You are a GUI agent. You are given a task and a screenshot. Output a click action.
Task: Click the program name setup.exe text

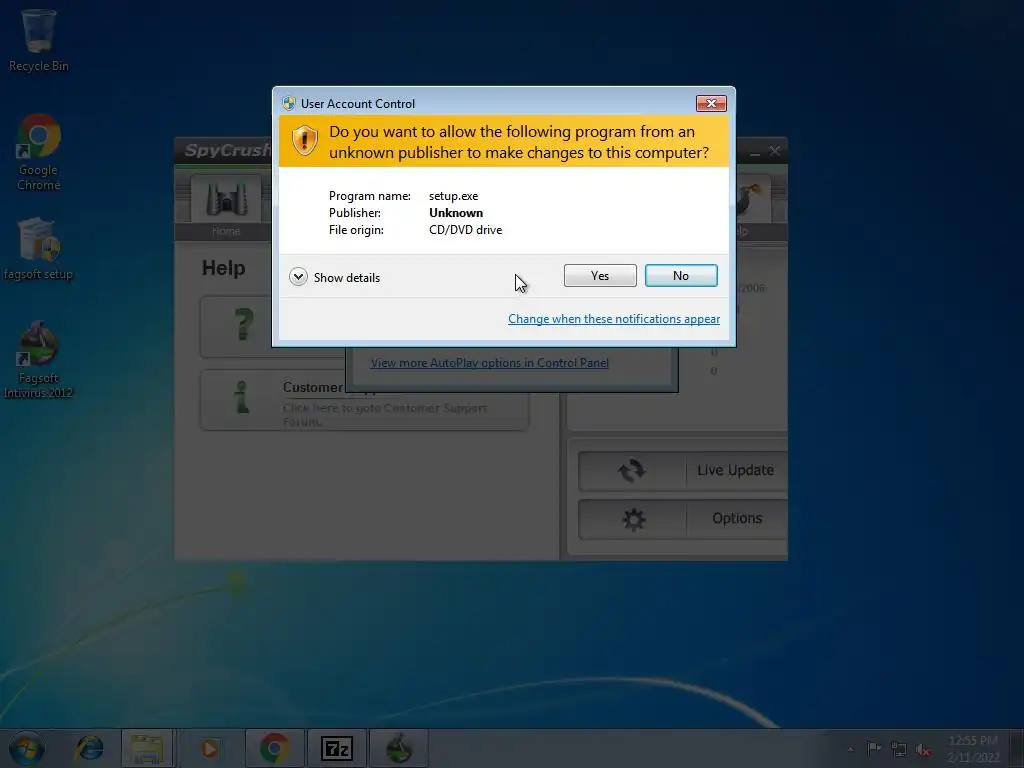pyautogui.click(x=453, y=196)
